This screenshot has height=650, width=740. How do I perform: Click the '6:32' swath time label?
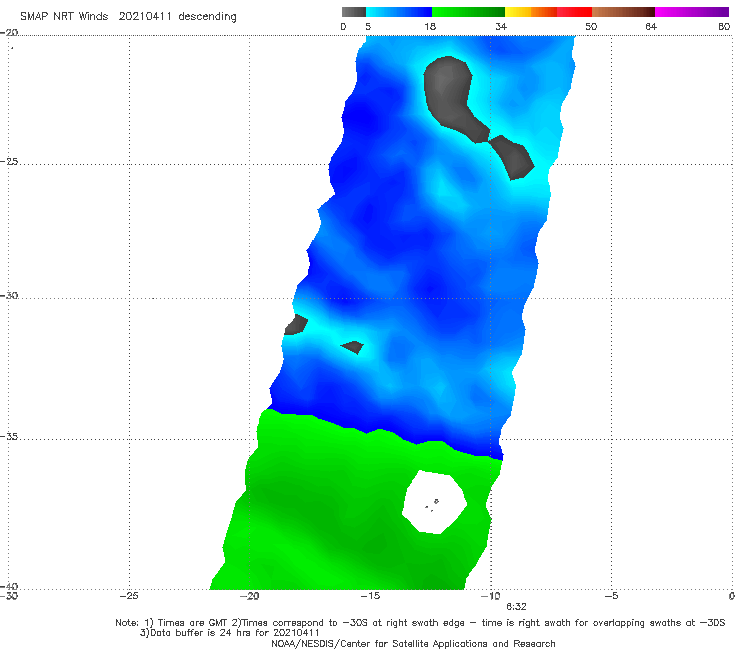click(516, 607)
